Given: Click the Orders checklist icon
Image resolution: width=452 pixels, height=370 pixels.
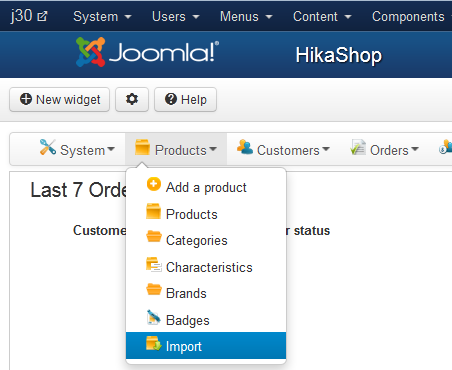Looking at the screenshot, I should 358,147.
